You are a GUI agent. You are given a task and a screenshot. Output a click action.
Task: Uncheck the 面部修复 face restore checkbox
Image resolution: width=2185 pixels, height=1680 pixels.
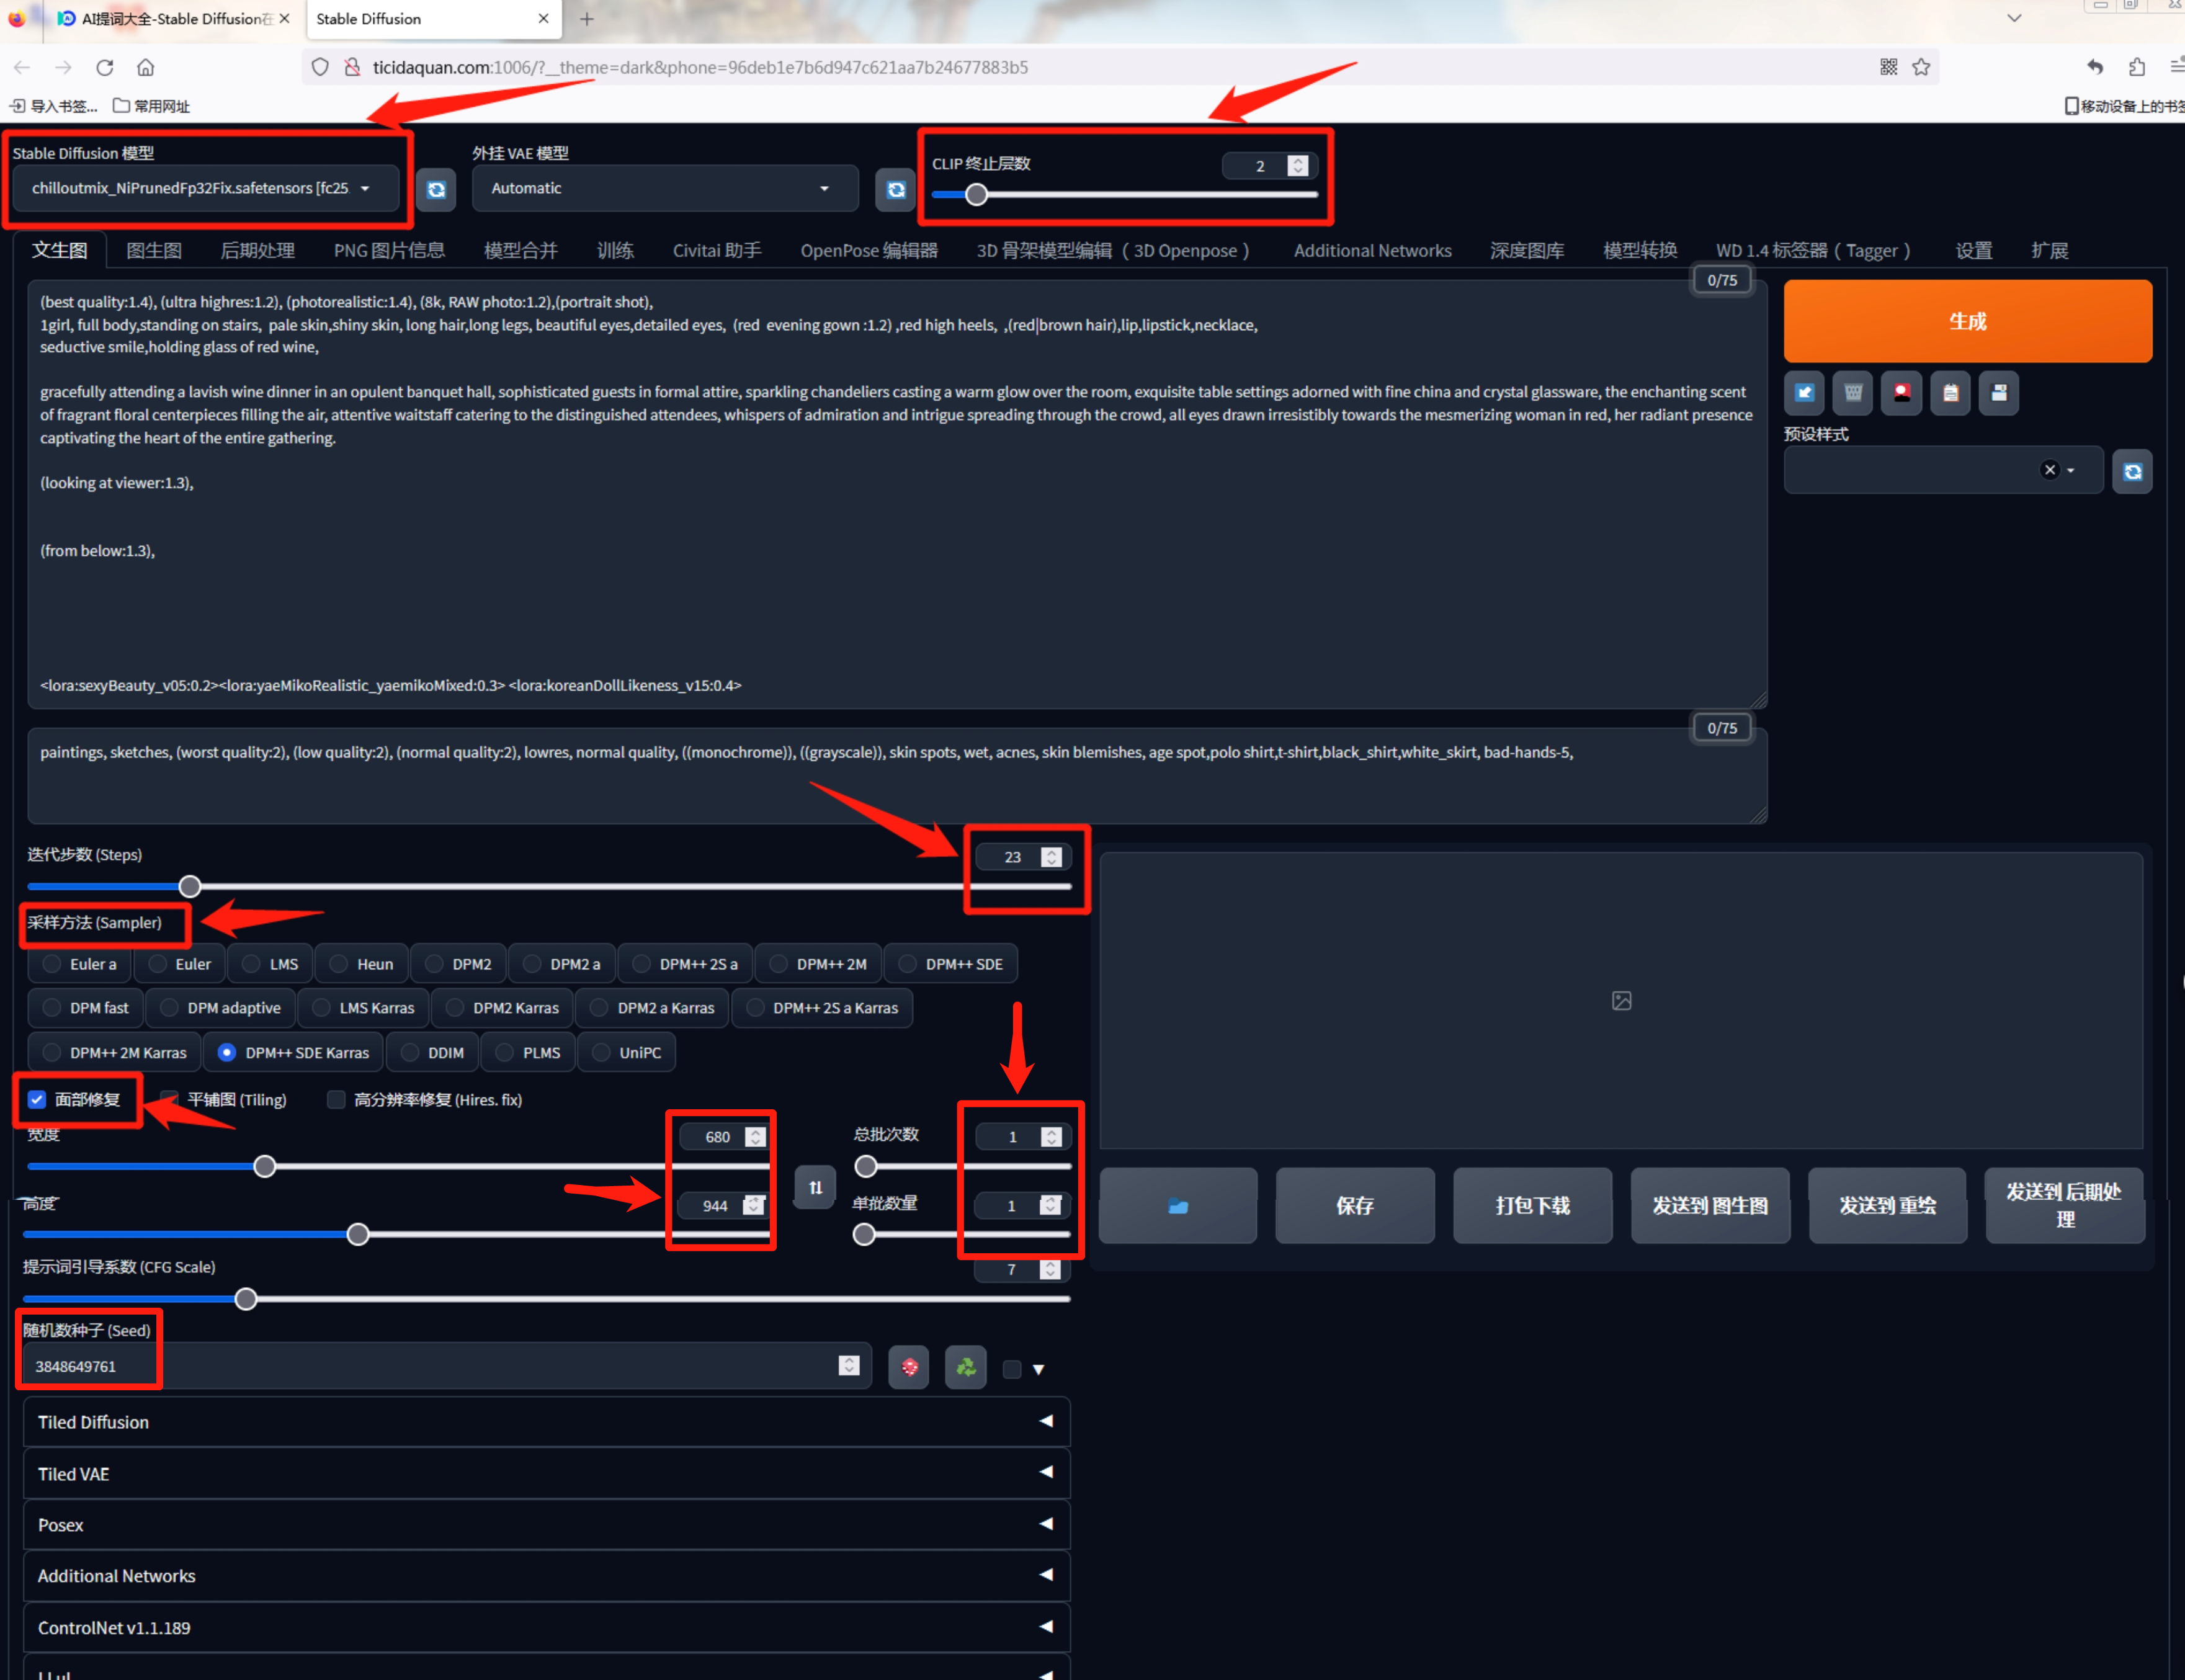coord(37,1100)
